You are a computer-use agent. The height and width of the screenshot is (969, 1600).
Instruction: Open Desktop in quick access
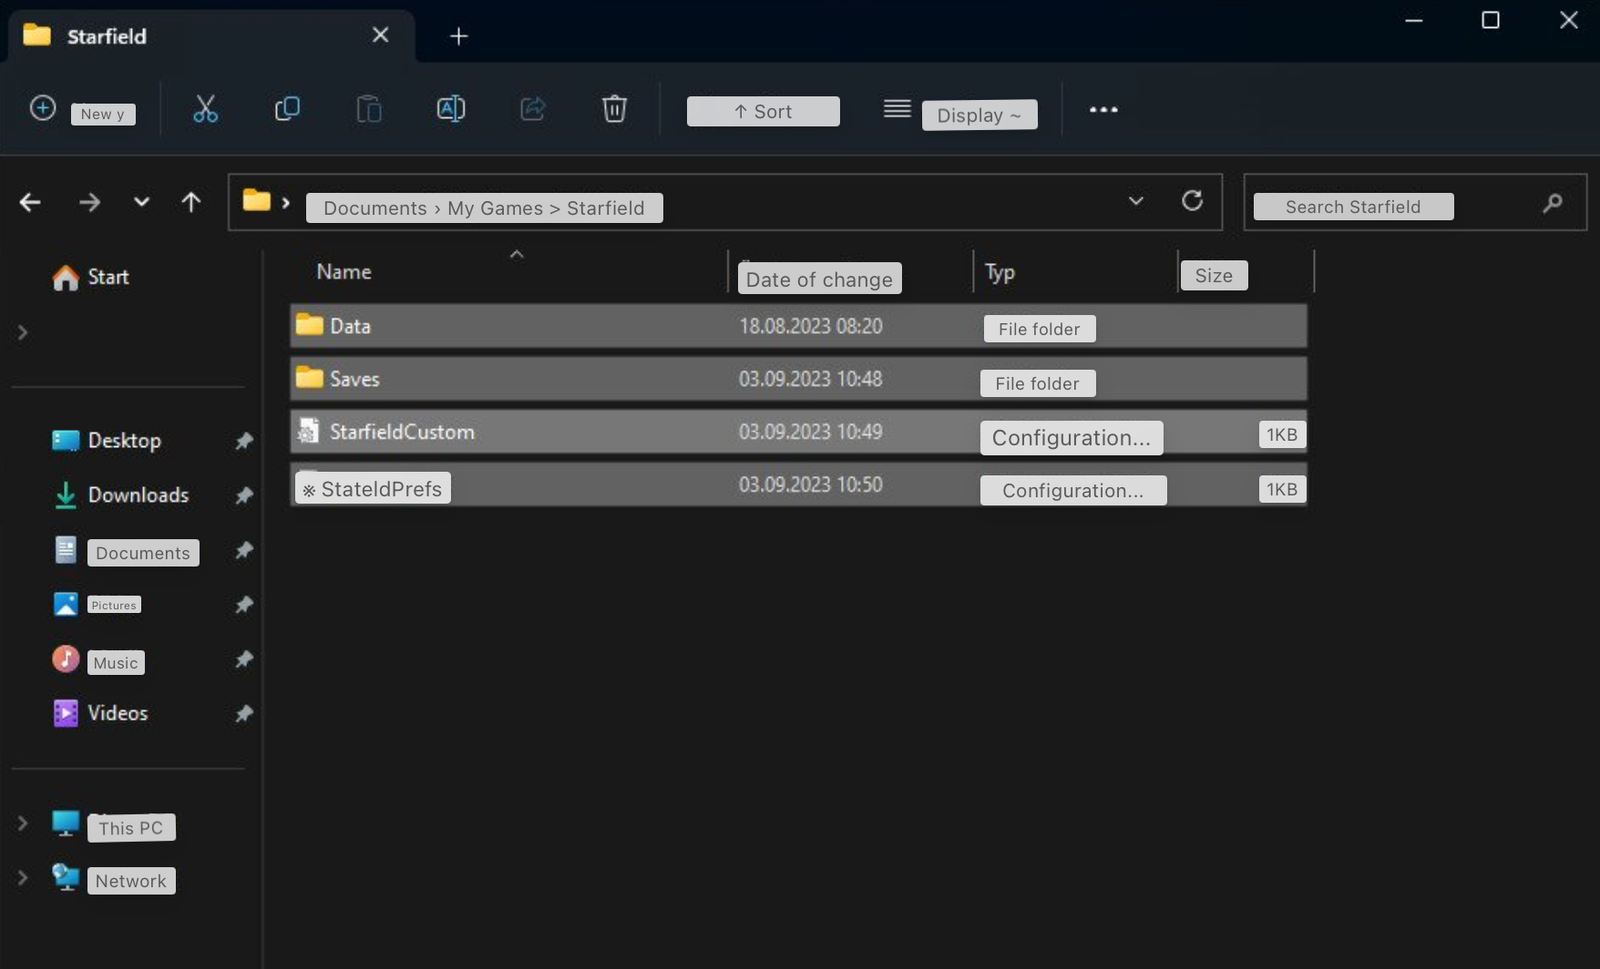coord(106,440)
